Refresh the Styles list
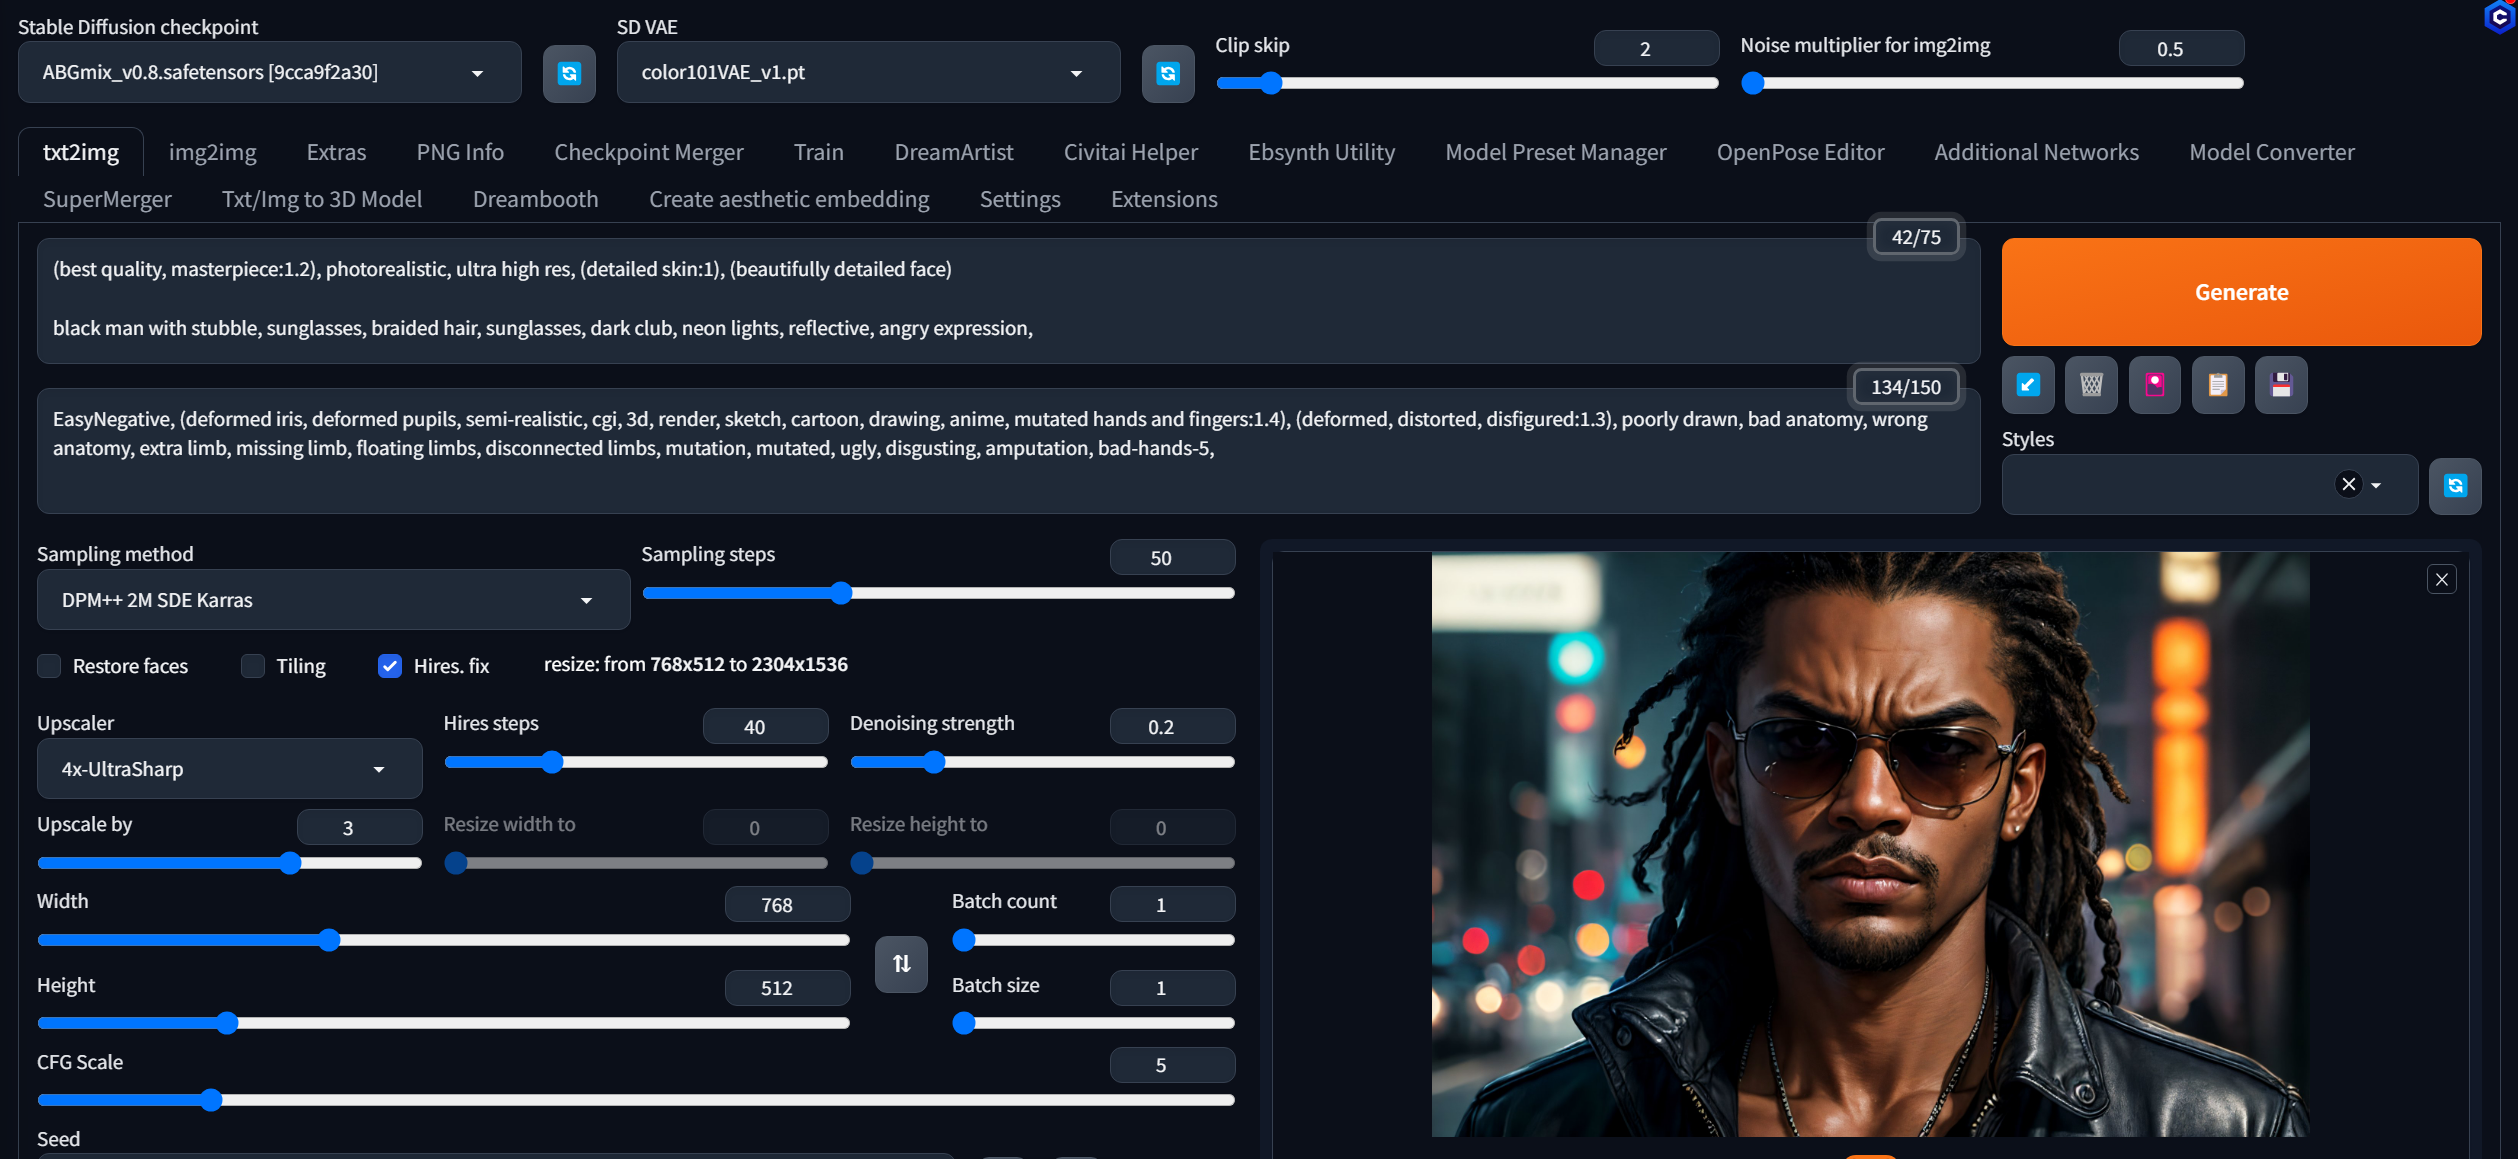This screenshot has width=2518, height=1159. tap(2455, 486)
